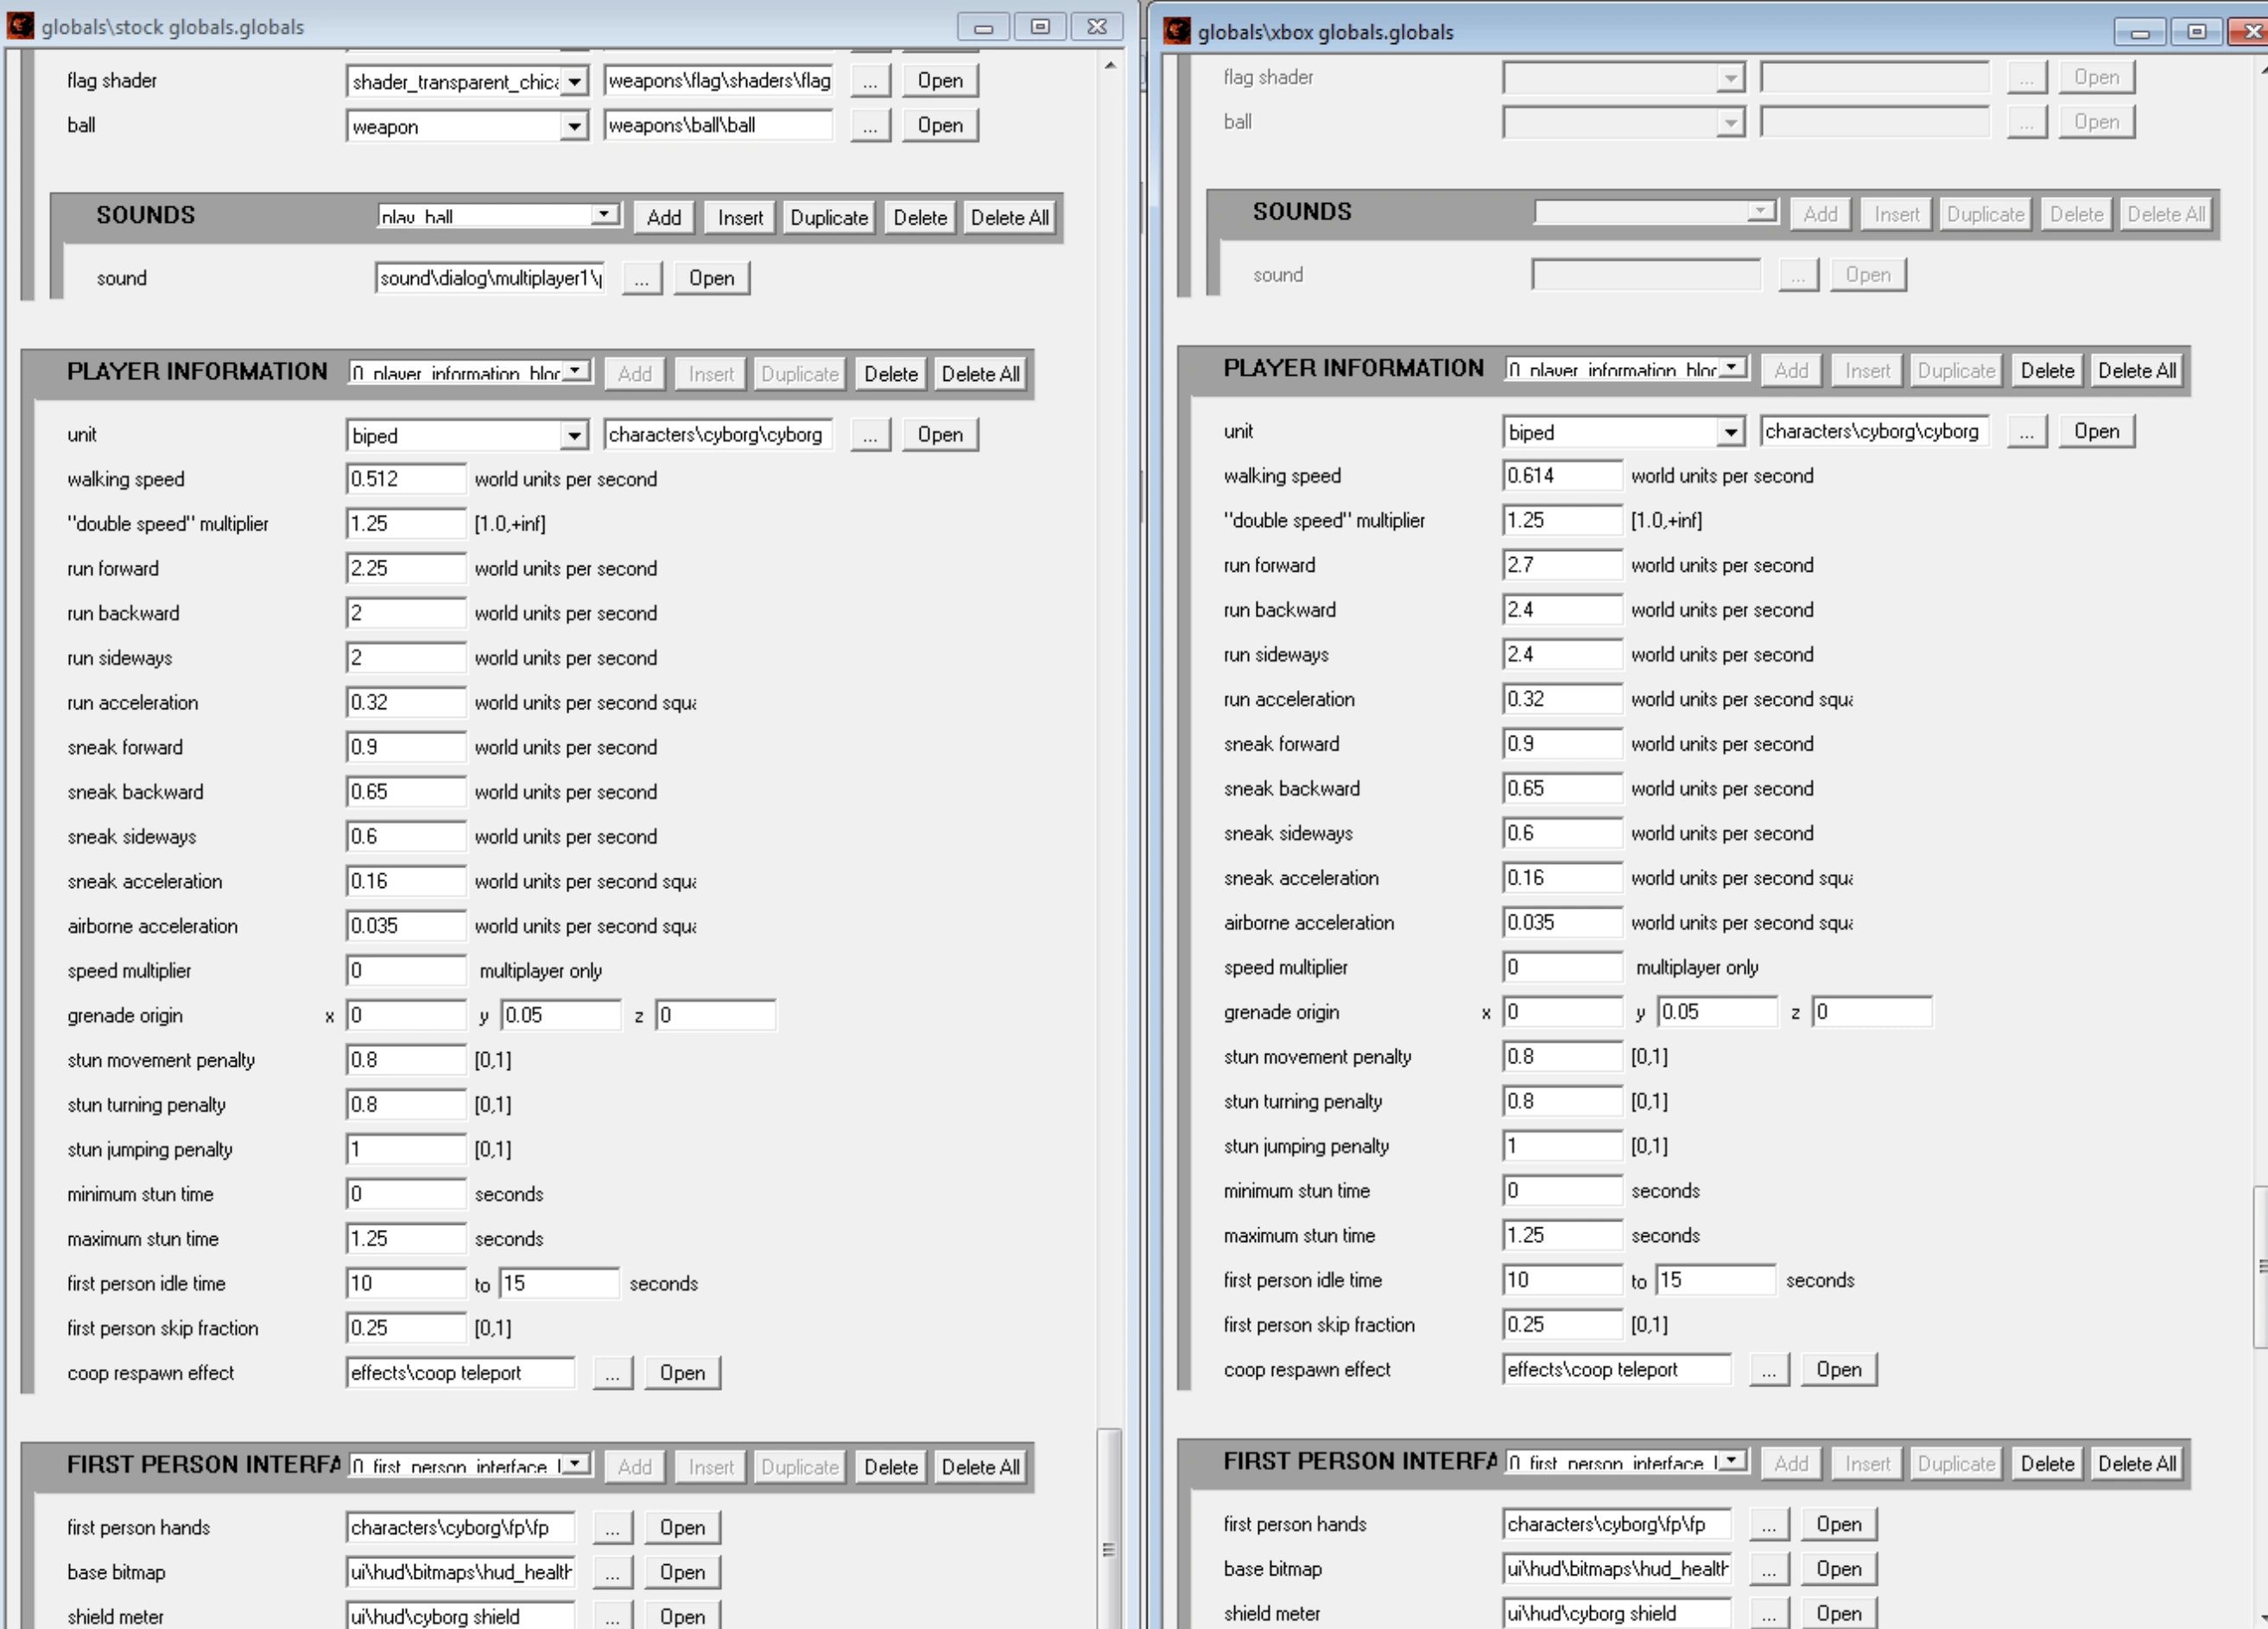2268x1629 pixels.
Task: Browse for coop respawn effect in xbox window
Action: tap(1768, 1370)
